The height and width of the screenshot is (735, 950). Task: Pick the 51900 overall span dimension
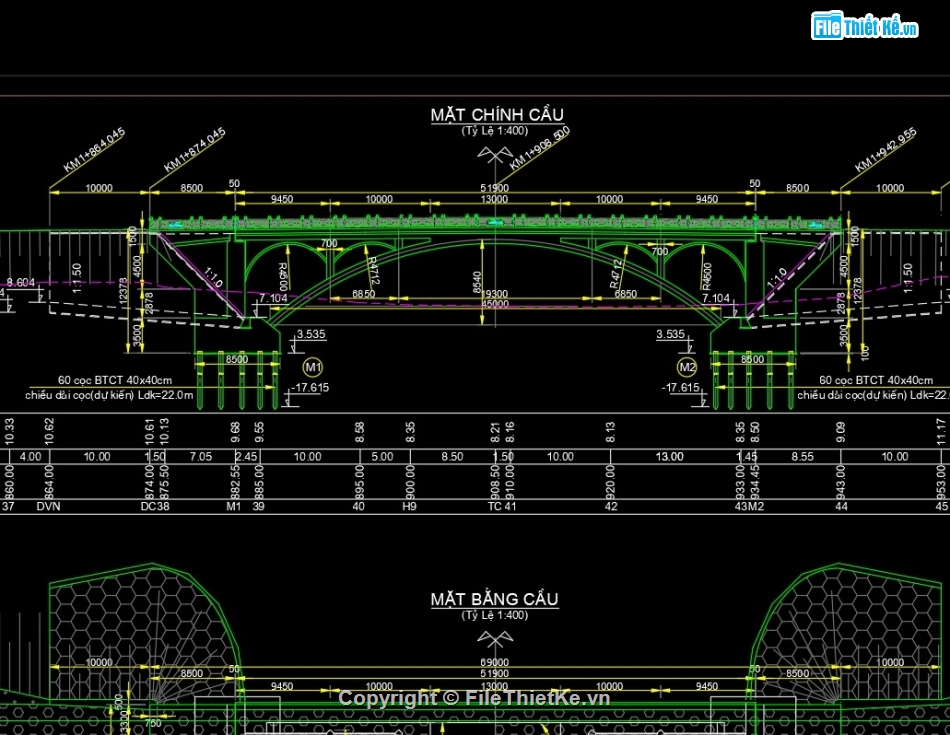[494, 188]
